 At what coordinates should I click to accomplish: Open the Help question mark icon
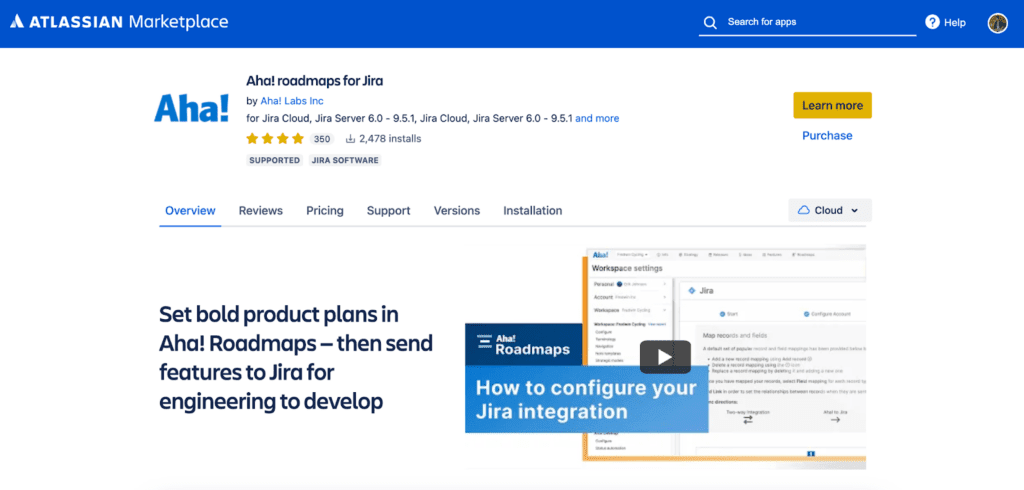coord(932,22)
